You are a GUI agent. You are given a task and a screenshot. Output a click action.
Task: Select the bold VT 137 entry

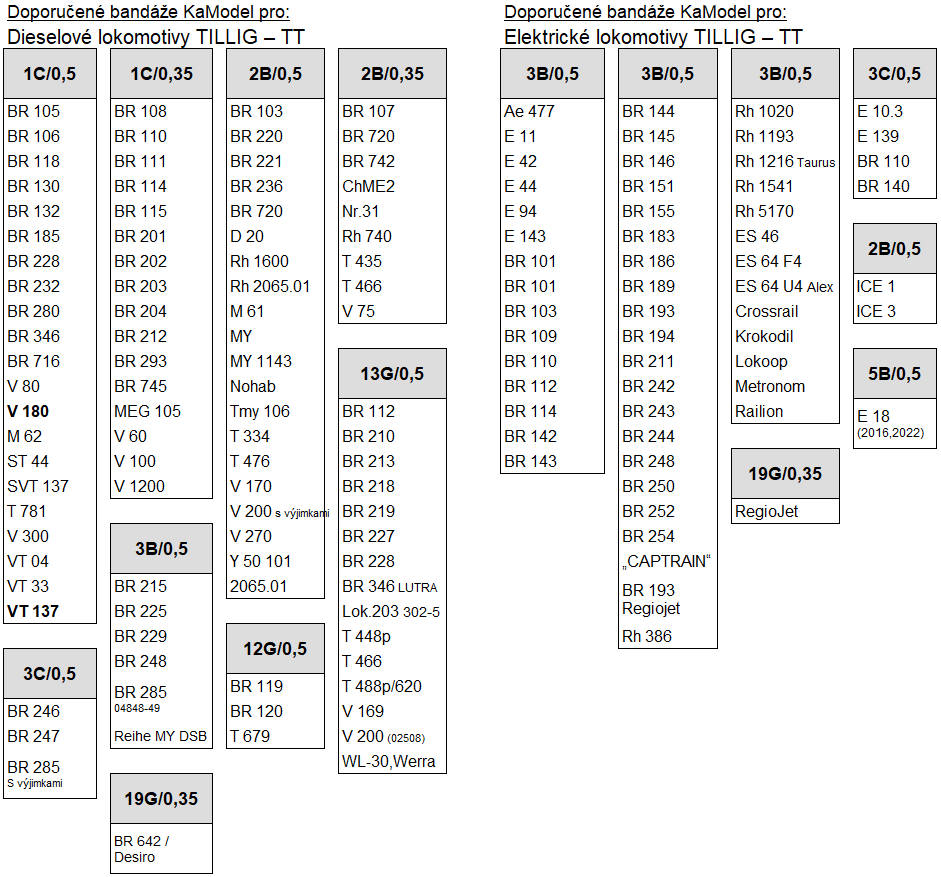[x=33, y=611]
